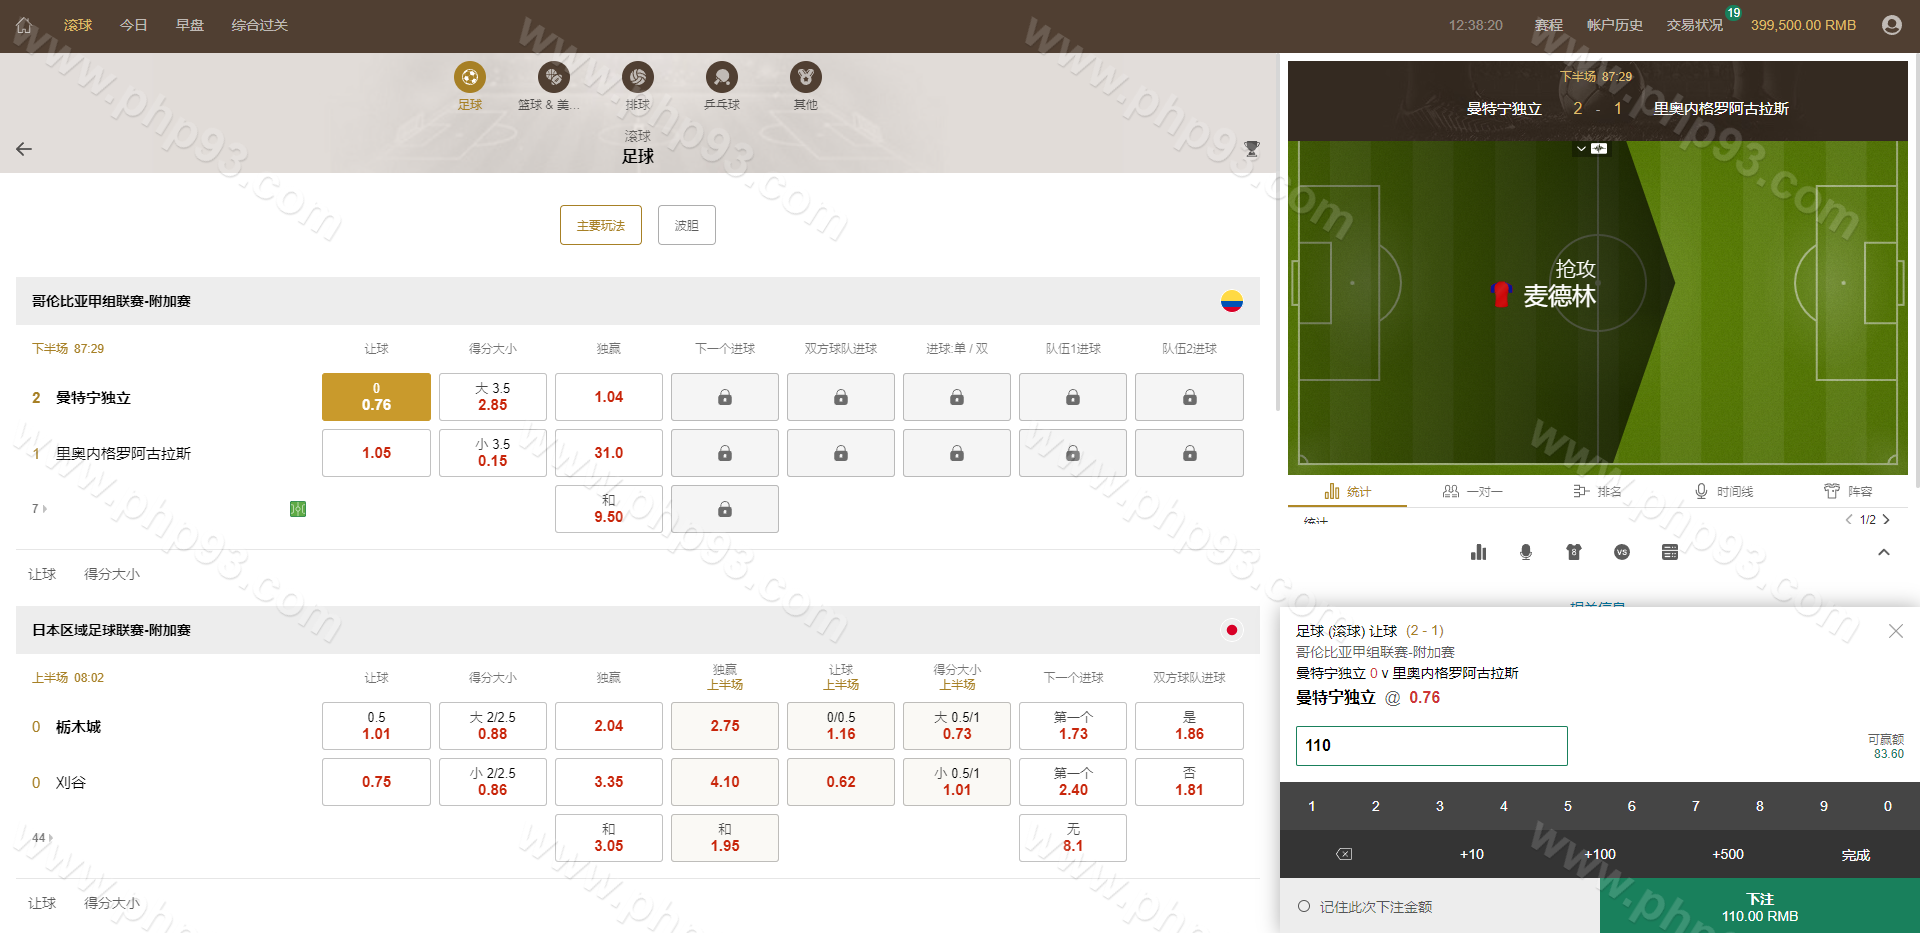This screenshot has width=1920, height=933.
Task: Select the 篮球 basketball sport icon
Action: point(553,77)
